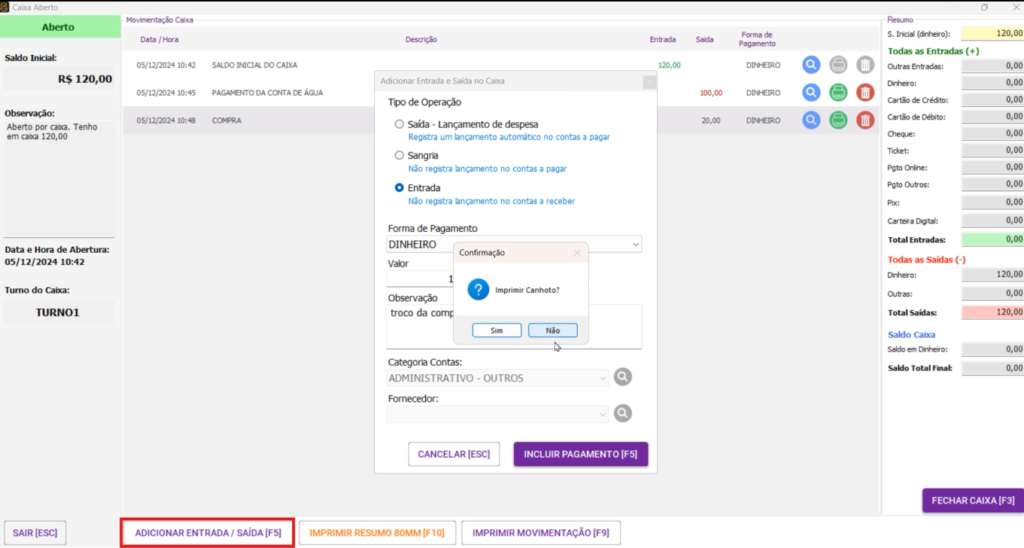Viewport: 1024px width, 548px height.
Task: Select the Entrada radio button
Action: [x=400, y=187]
